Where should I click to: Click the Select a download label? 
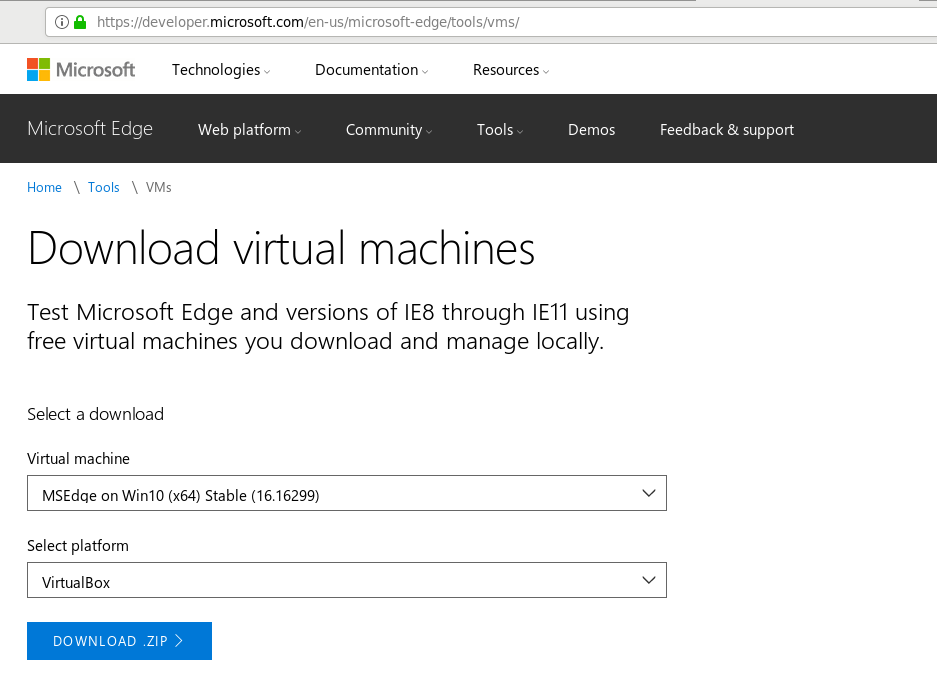(x=96, y=414)
